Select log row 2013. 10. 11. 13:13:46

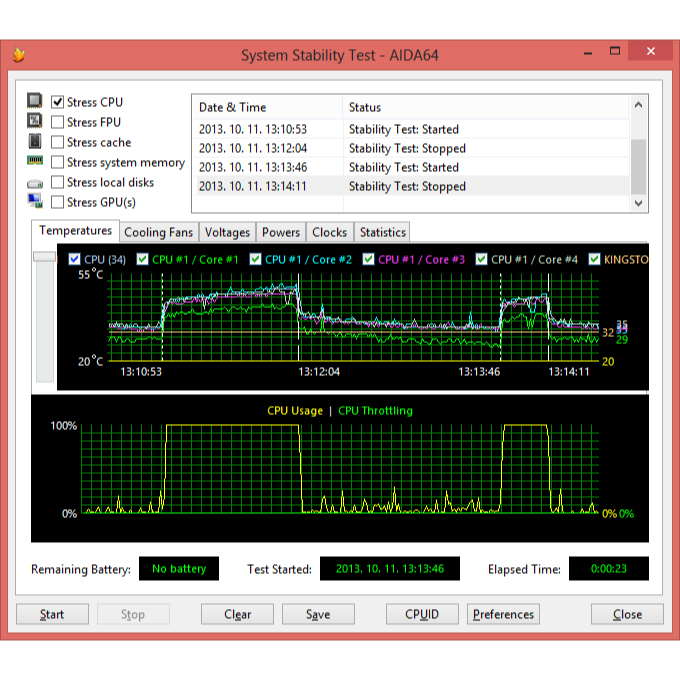(412, 167)
